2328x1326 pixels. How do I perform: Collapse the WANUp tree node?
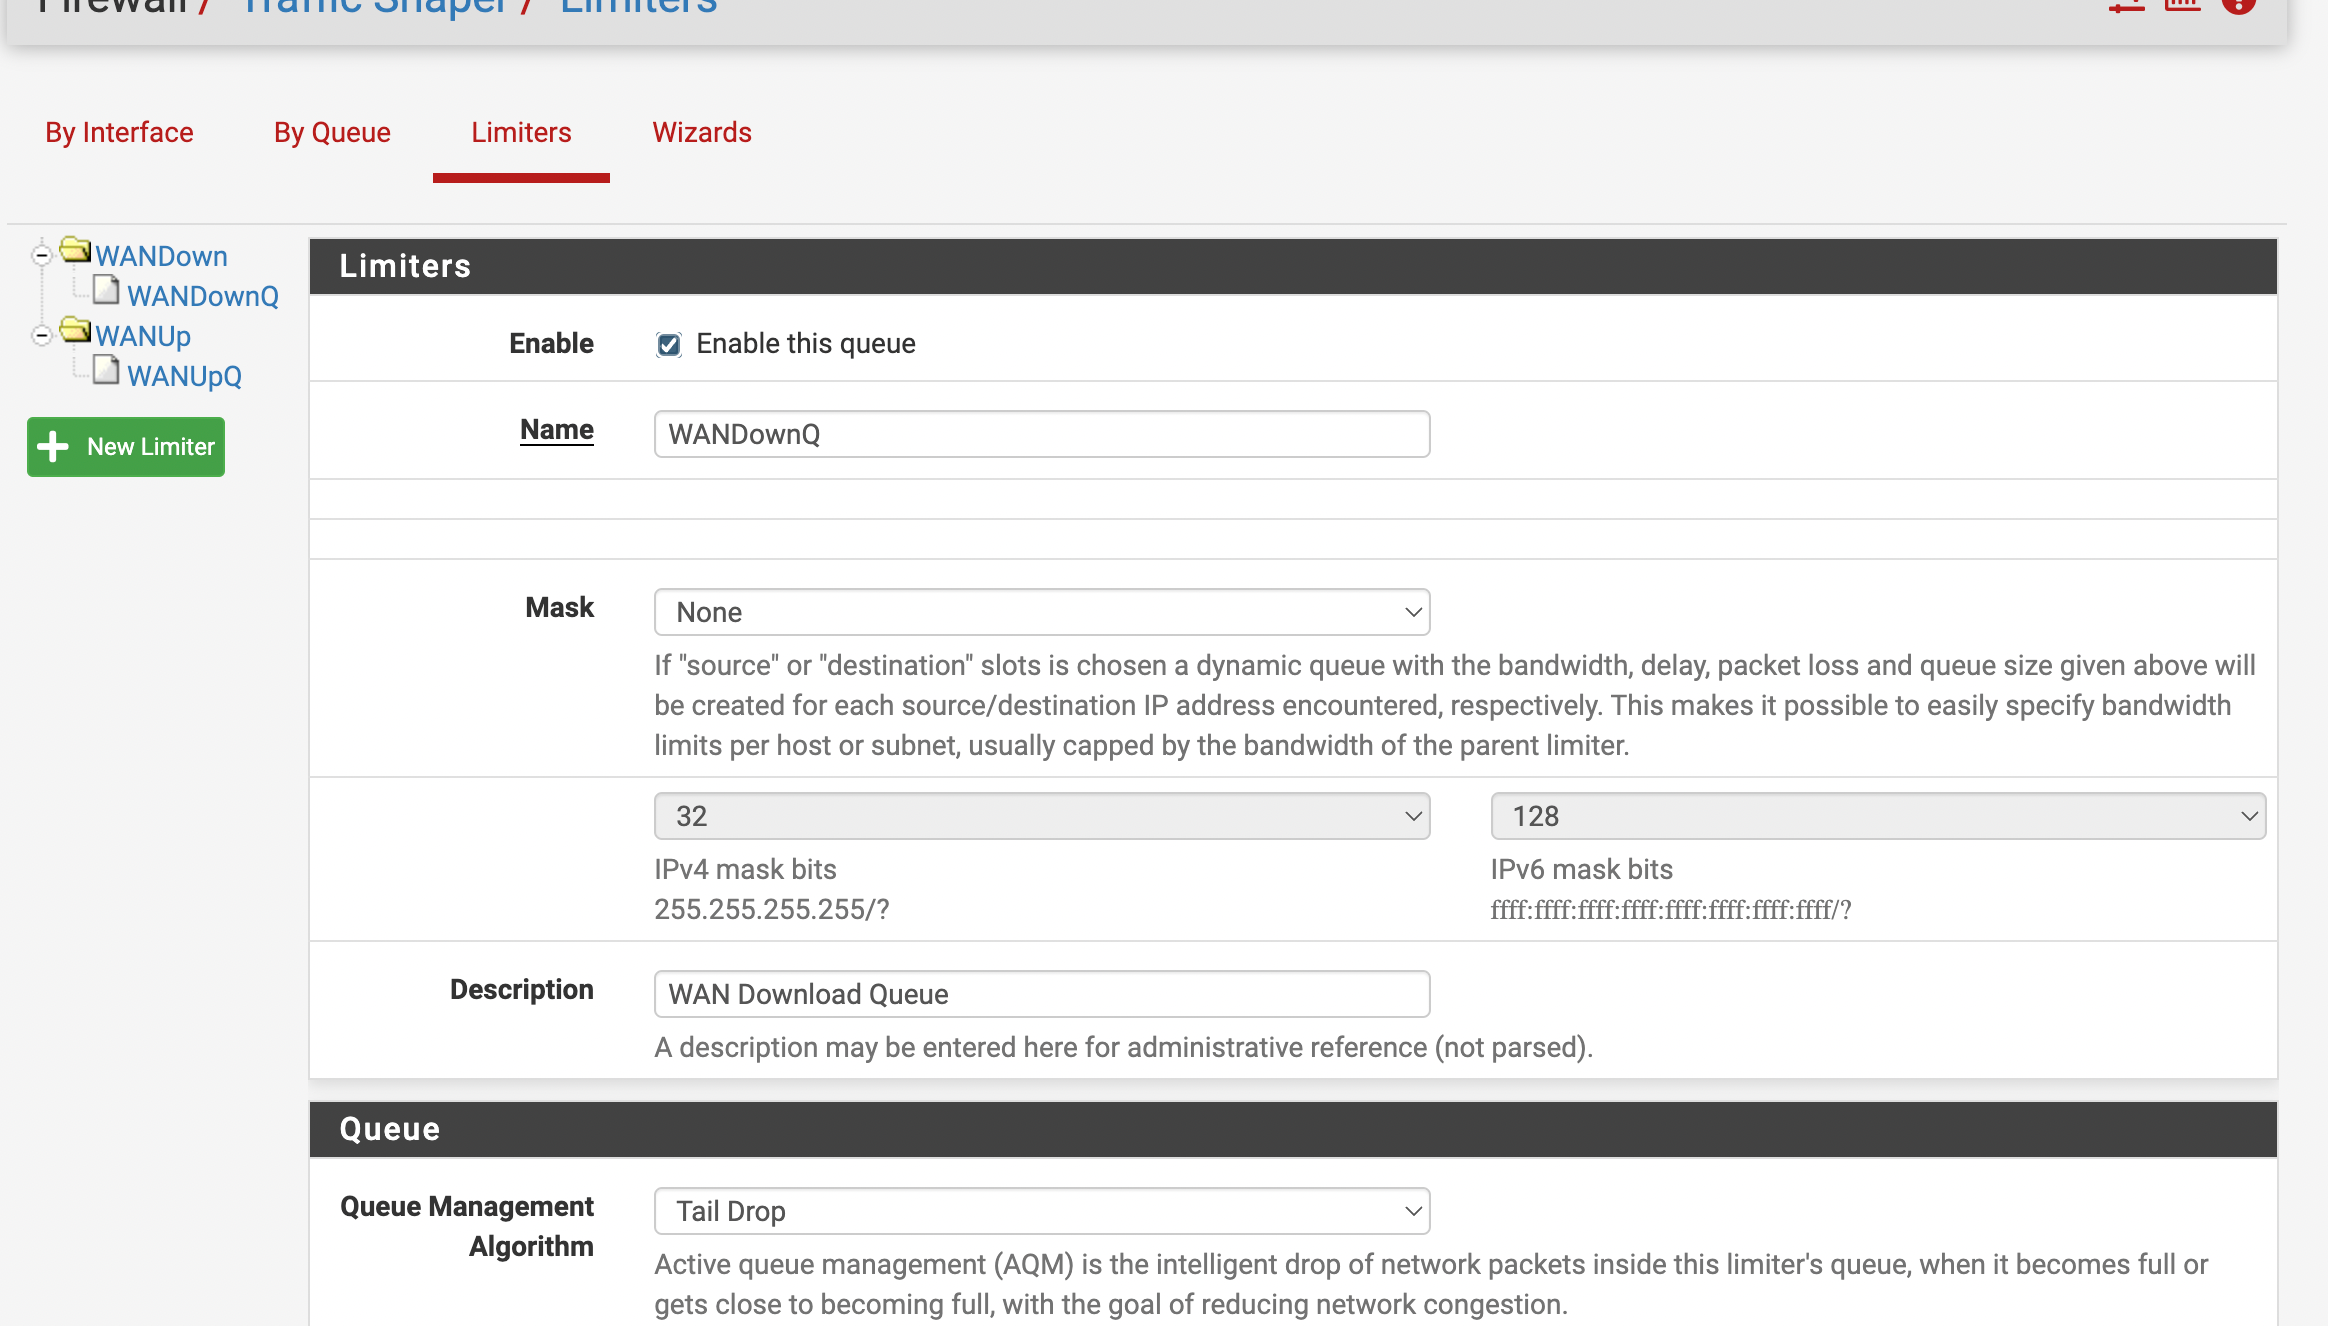coord(41,336)
